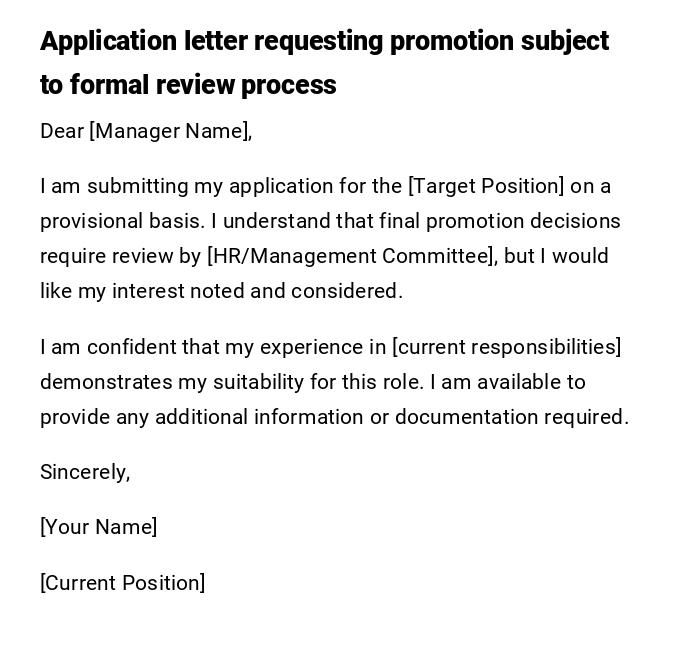The image size is (700, 645).
Task: Click the [Your Name] placeholder
Action: (98, 527)
